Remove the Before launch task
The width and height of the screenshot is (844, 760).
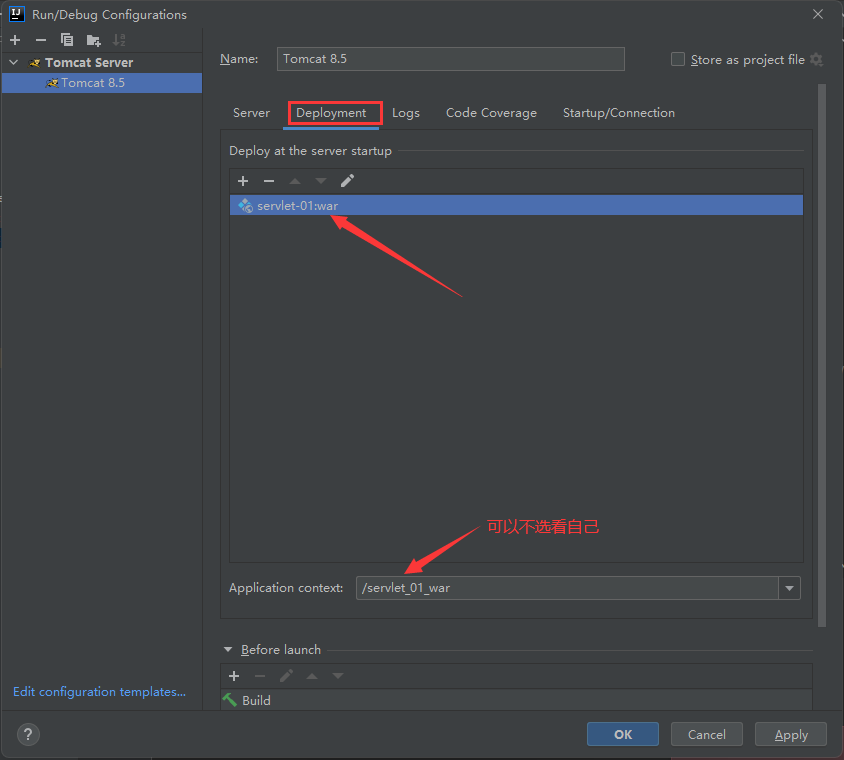[x=260, y=676]
